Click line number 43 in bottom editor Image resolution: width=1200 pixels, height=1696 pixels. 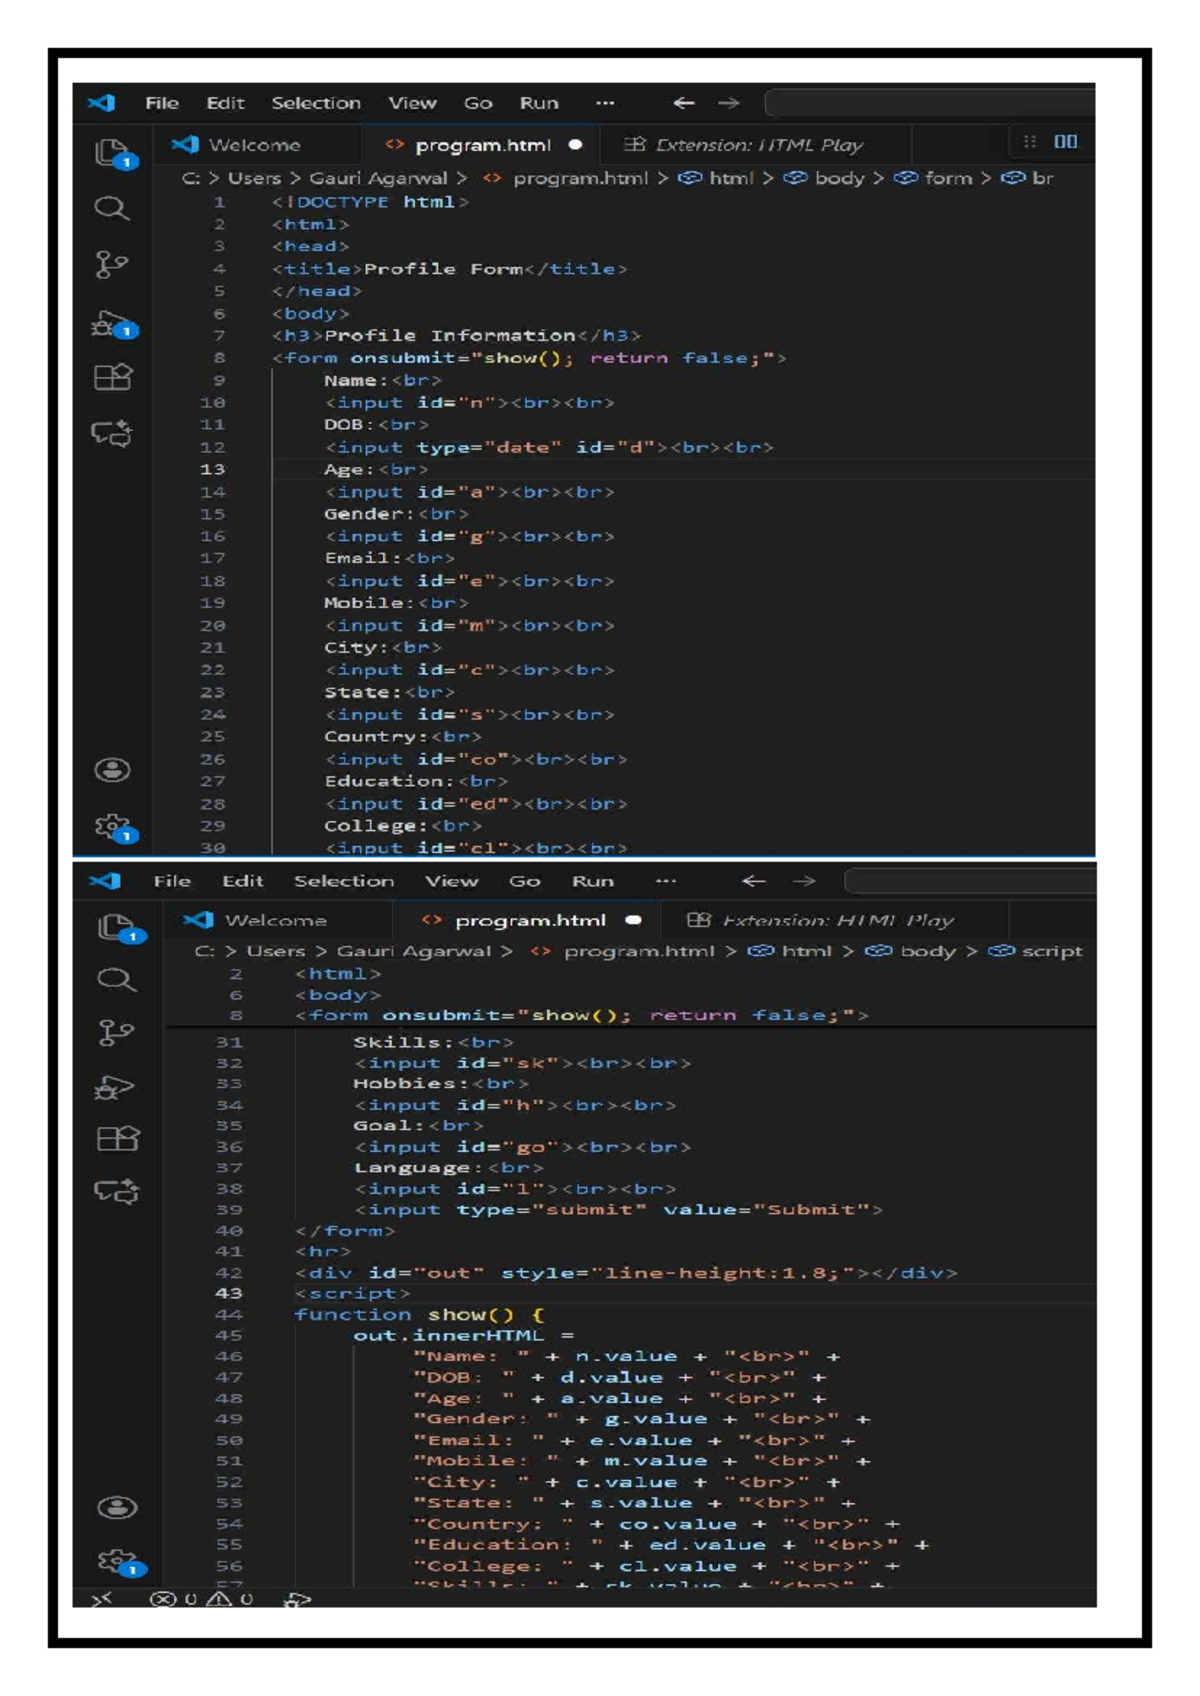pos(229,1293)
